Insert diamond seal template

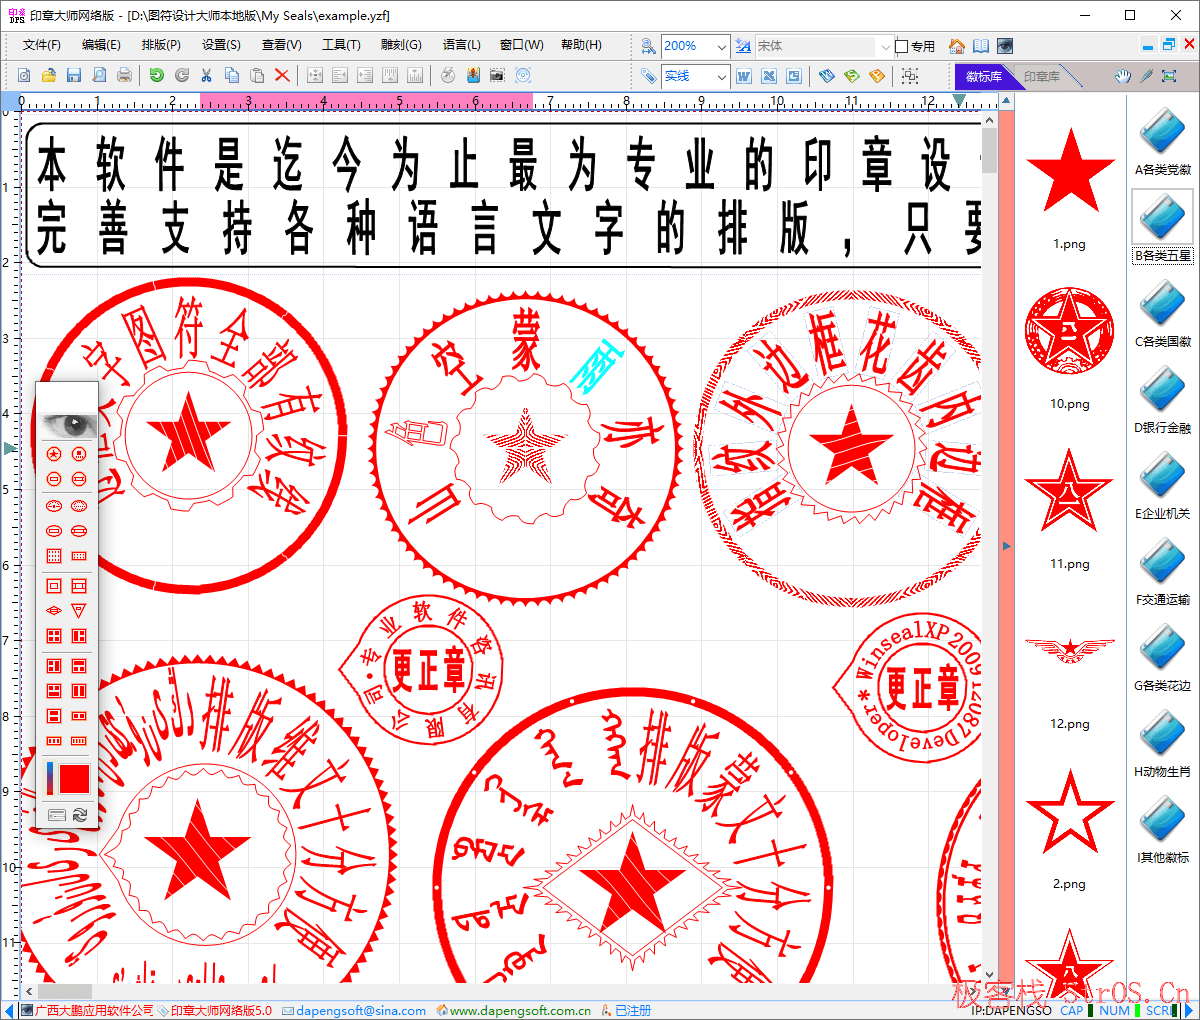click(x=54, y=610)
